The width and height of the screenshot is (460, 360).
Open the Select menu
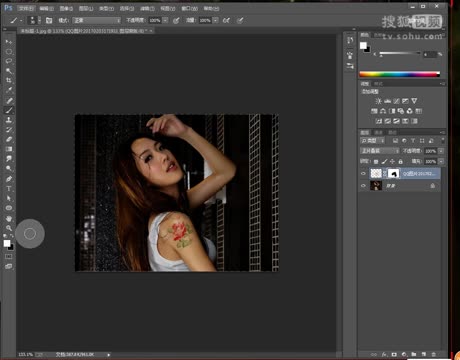[x=127, y=8]
